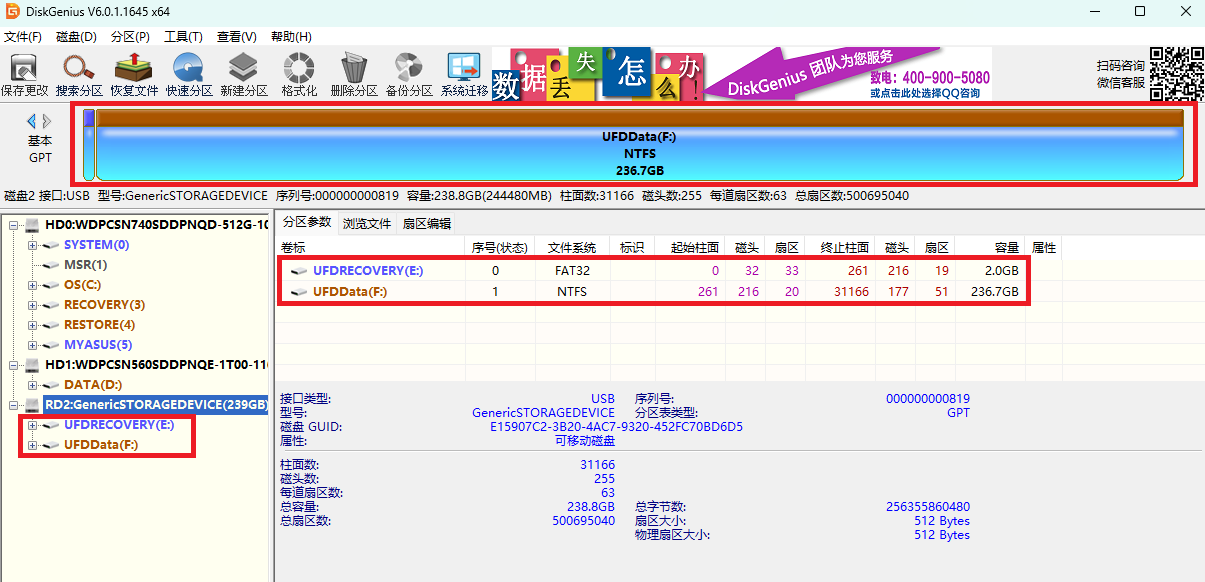Click the 数据丢失怎么办 banner graphic
Image resolution: width=1205 pixels, height=582 pixels.
[596, 74]
